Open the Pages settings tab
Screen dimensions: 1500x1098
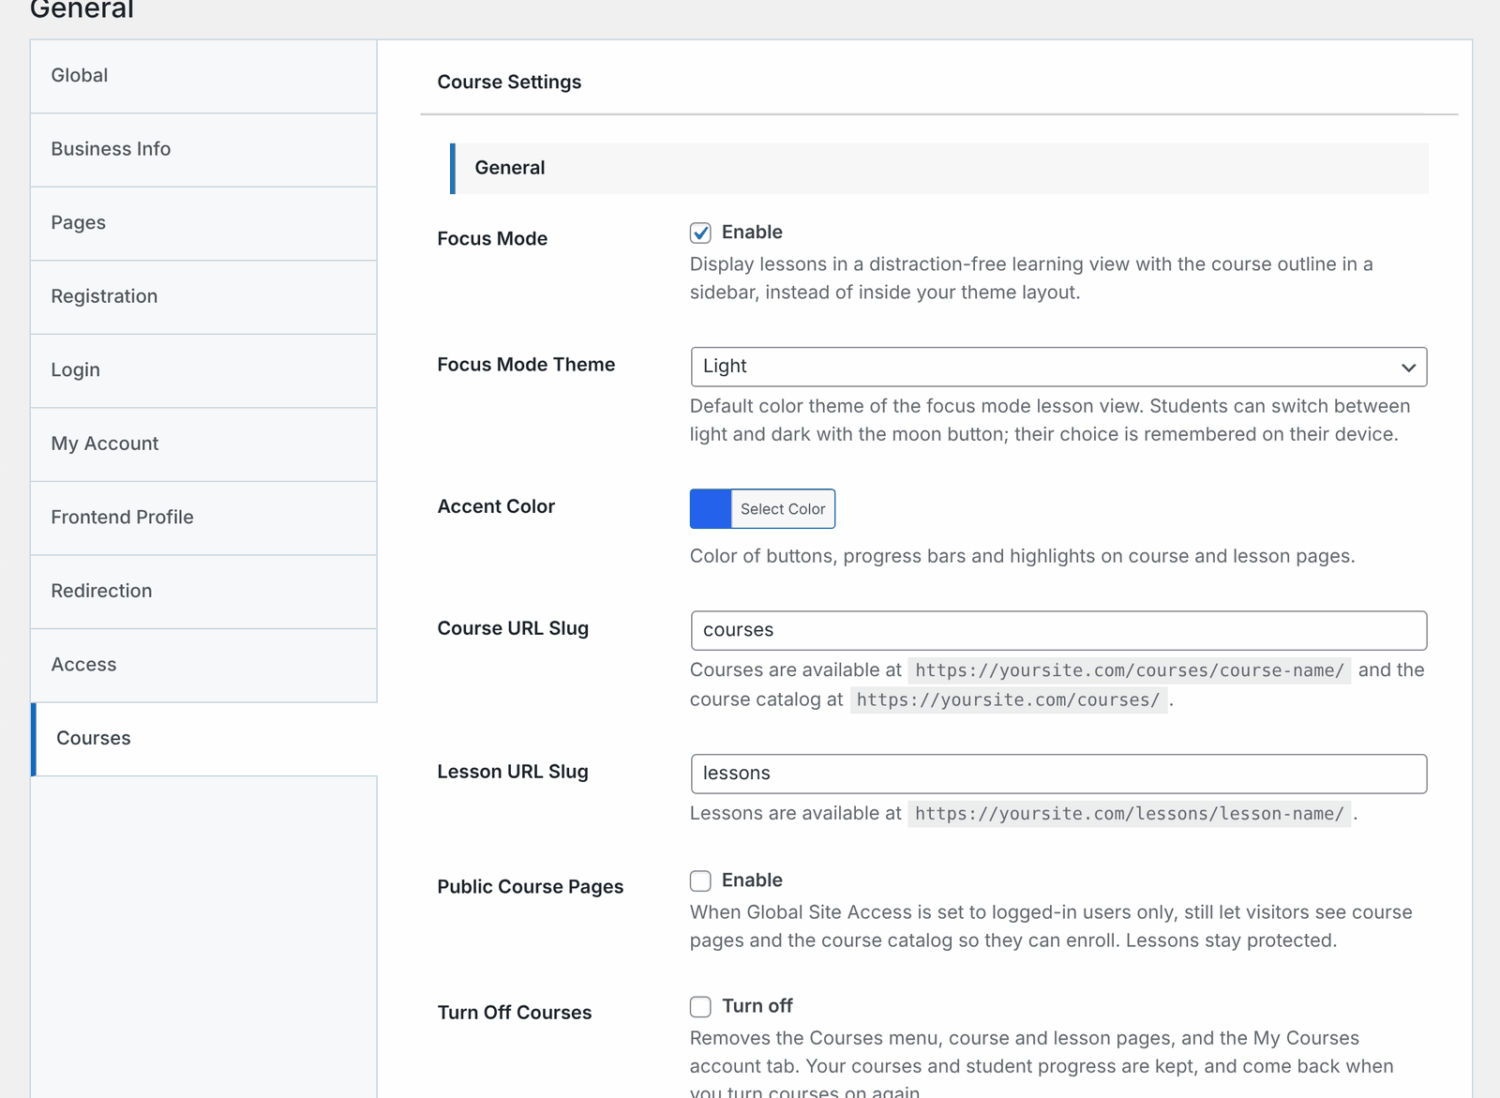click(204, 223)
